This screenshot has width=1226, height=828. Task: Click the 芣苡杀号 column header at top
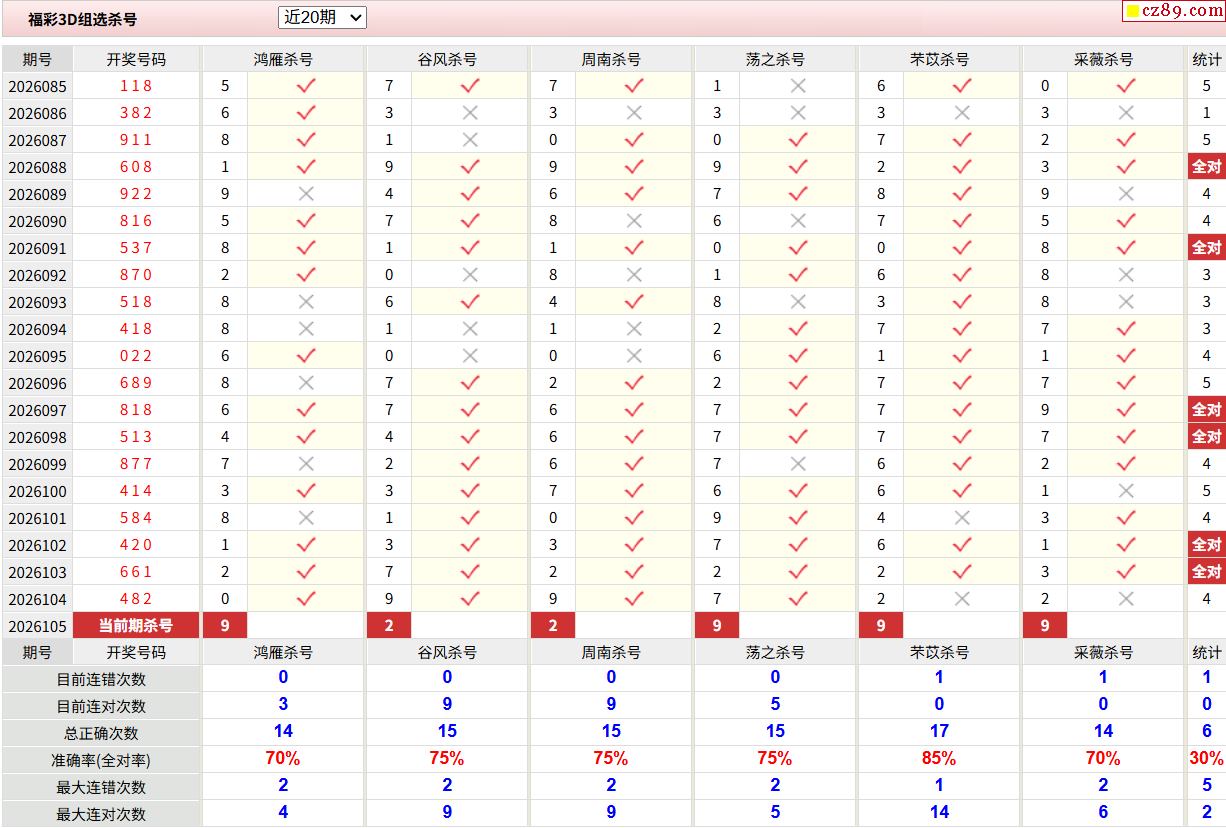coord(939,59)
